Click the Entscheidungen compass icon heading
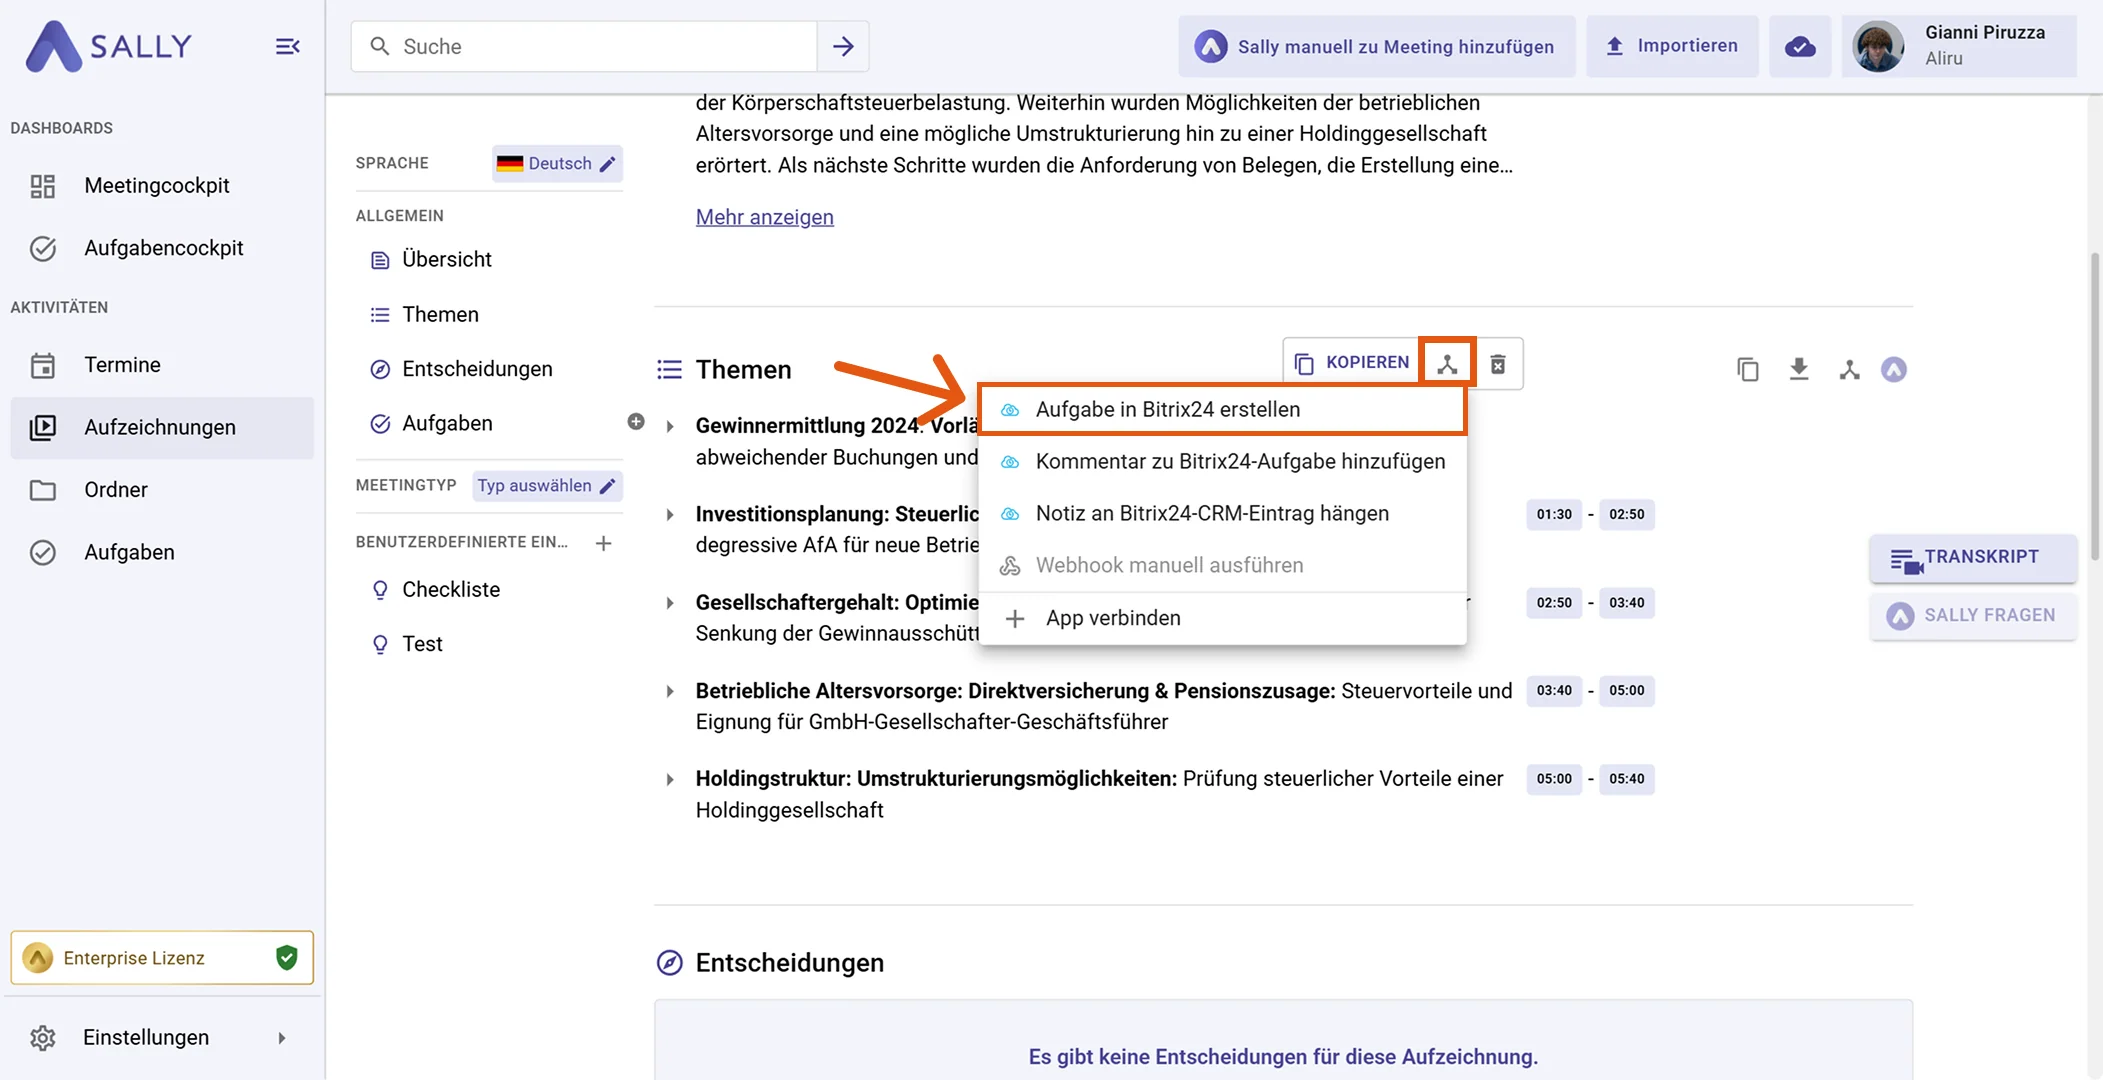This screenshot has width=2103, height=1080. coord(669,963)
